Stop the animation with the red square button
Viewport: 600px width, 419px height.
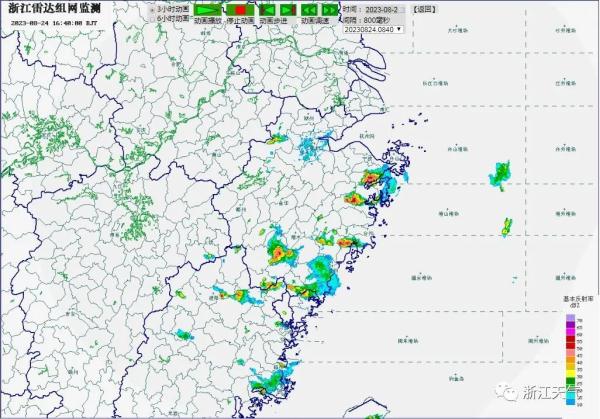point(240,10)
